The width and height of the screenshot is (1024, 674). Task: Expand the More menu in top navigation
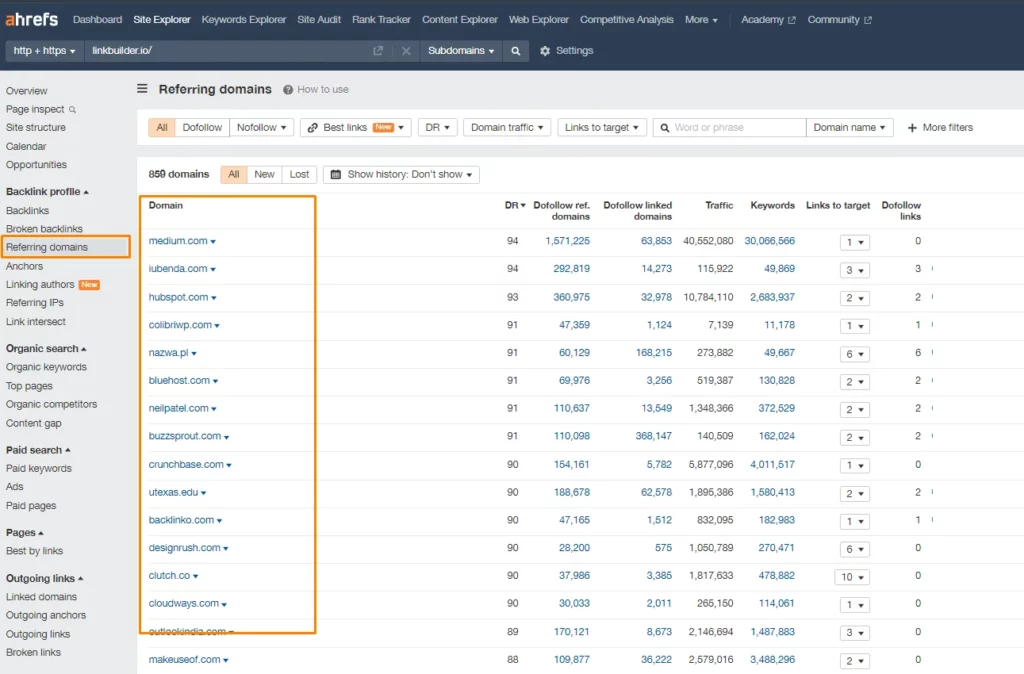pos(701,20)
